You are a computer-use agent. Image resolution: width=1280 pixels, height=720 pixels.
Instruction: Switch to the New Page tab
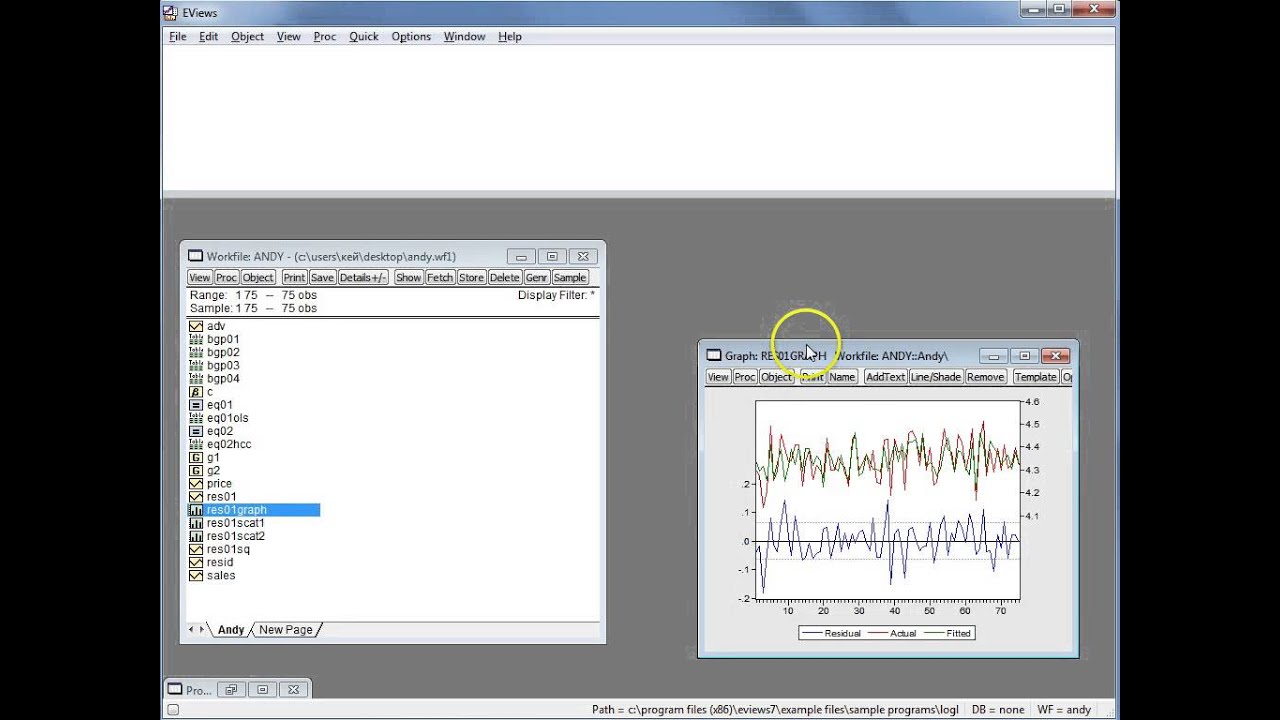285,630
